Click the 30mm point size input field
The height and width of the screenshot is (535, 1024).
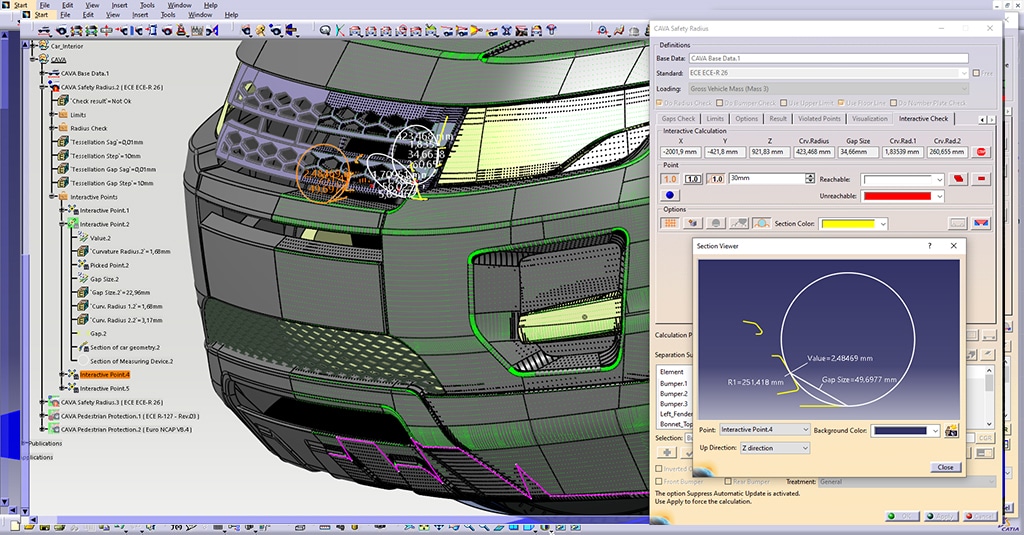click(x=767, y=178)
